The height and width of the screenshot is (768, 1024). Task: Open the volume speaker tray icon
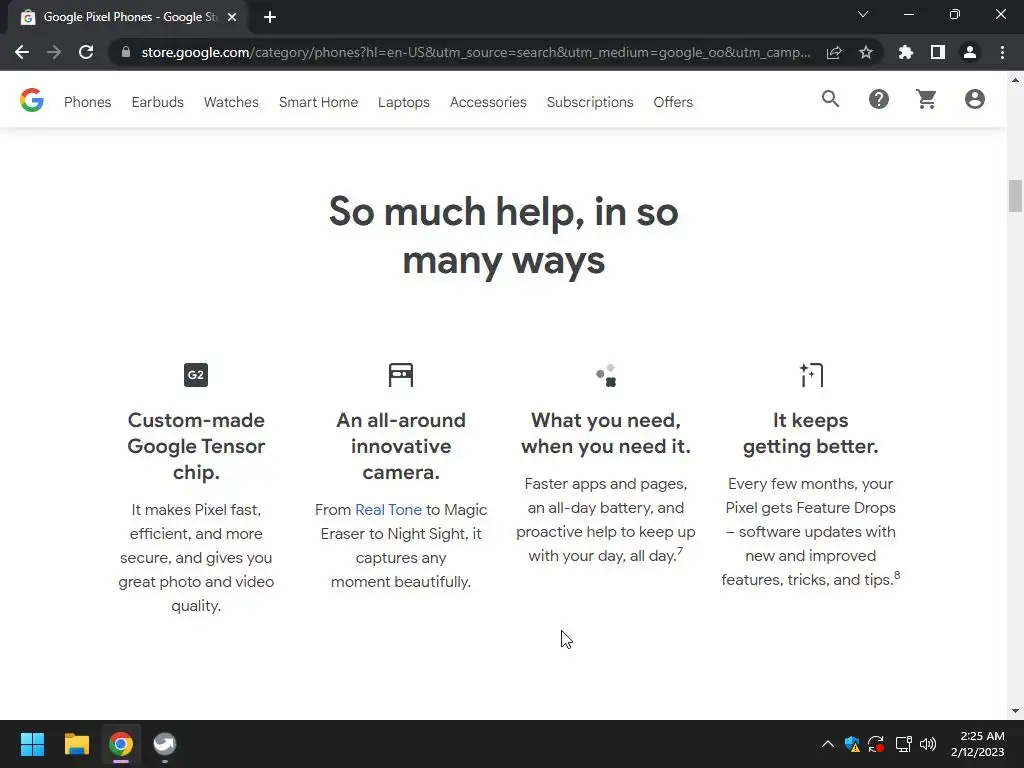(928, 744)
